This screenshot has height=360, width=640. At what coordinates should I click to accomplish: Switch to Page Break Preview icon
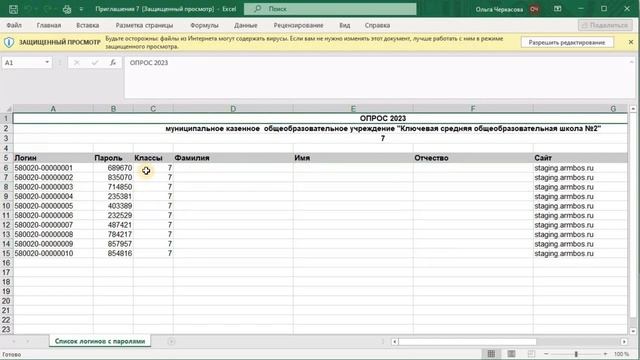(x=531, y=354)
